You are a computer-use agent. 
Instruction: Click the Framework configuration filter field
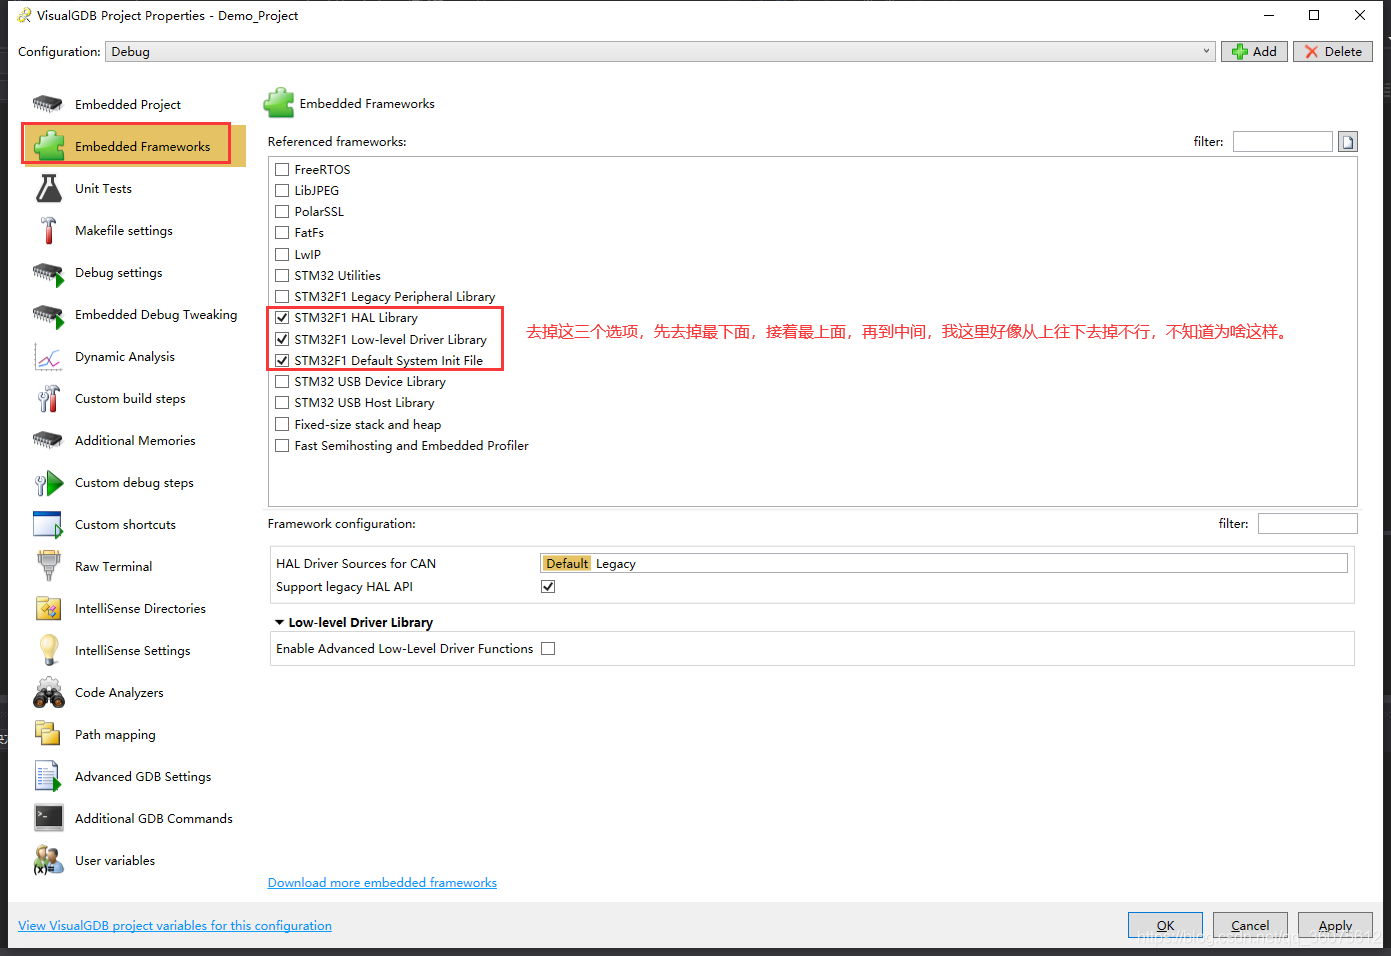1308,524
